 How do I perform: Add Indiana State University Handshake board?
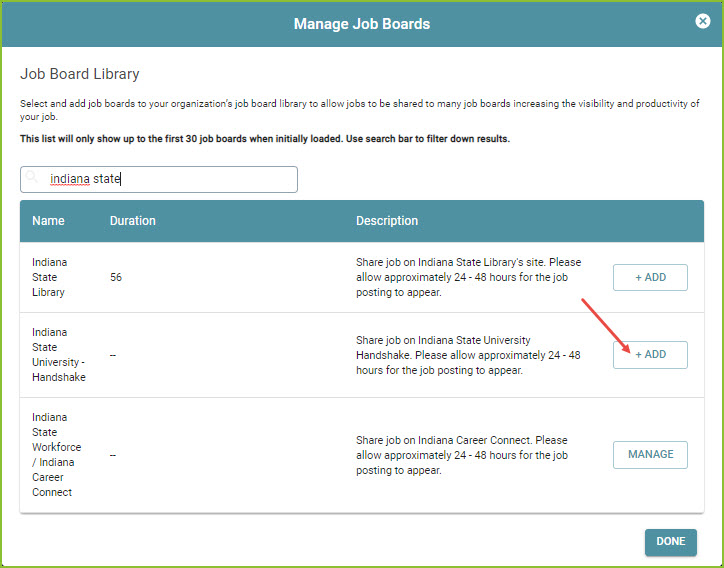click(x=650, y=355)
